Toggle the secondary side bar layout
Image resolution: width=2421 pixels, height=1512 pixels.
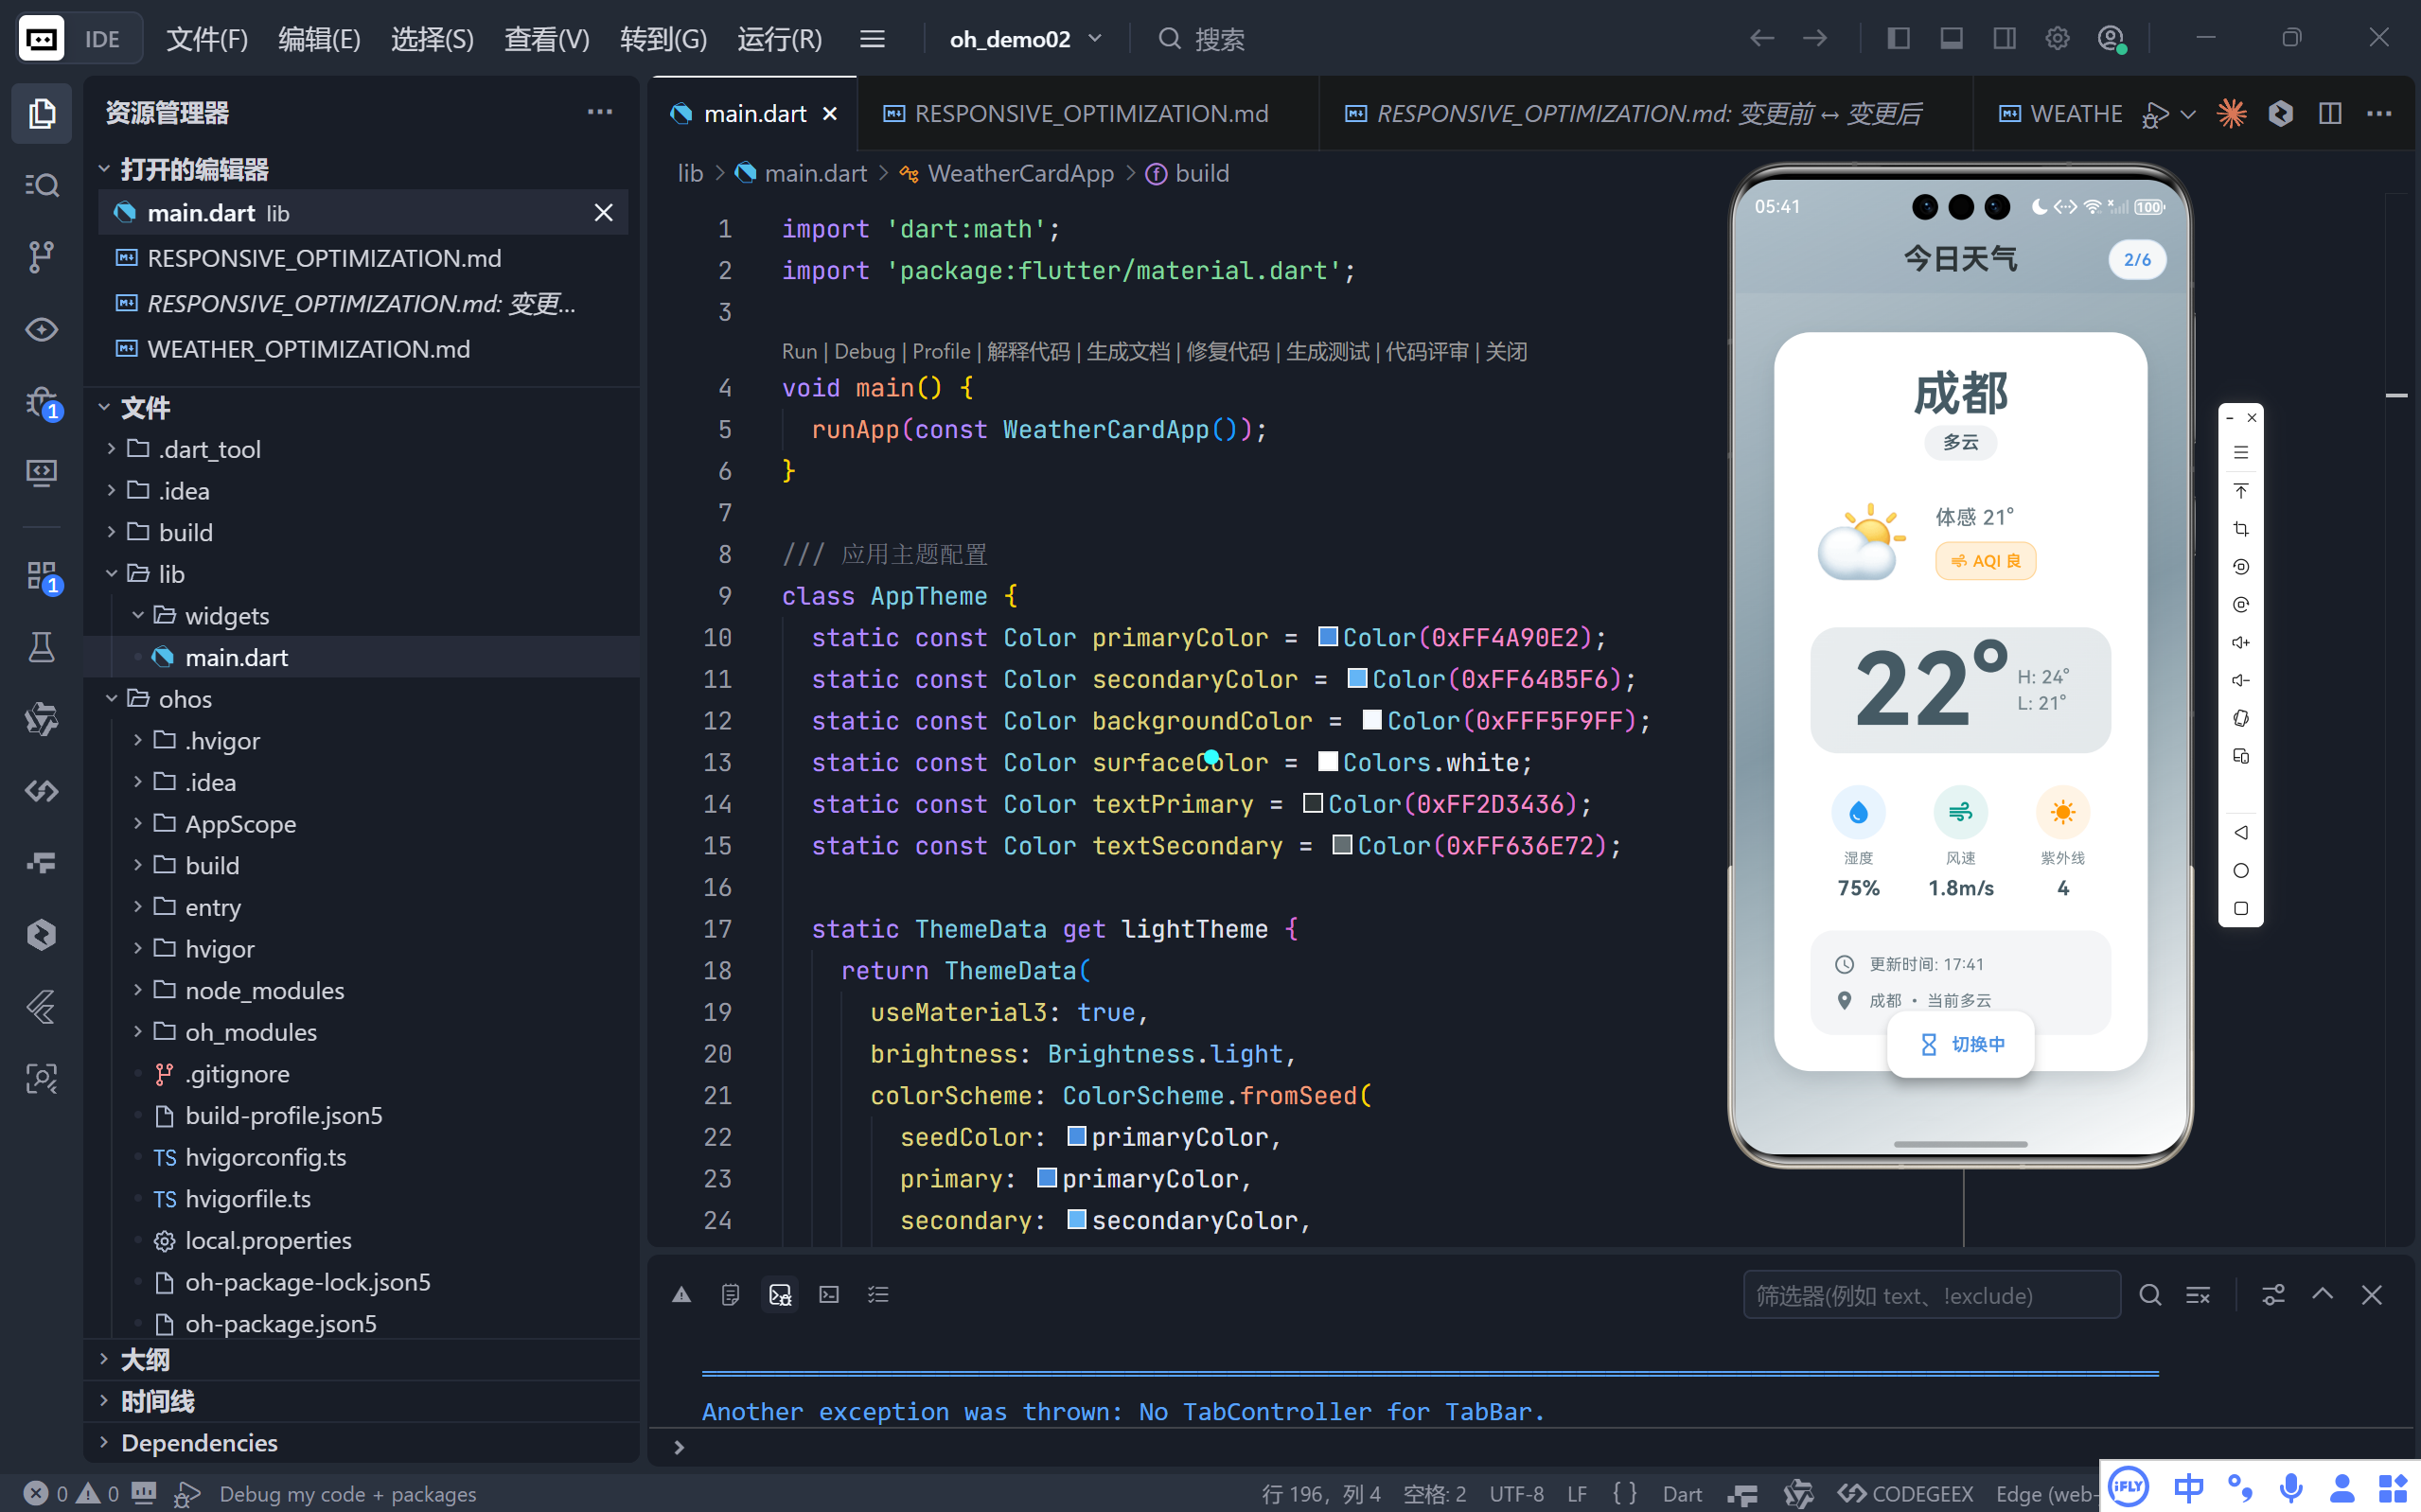coord(2004,39)
